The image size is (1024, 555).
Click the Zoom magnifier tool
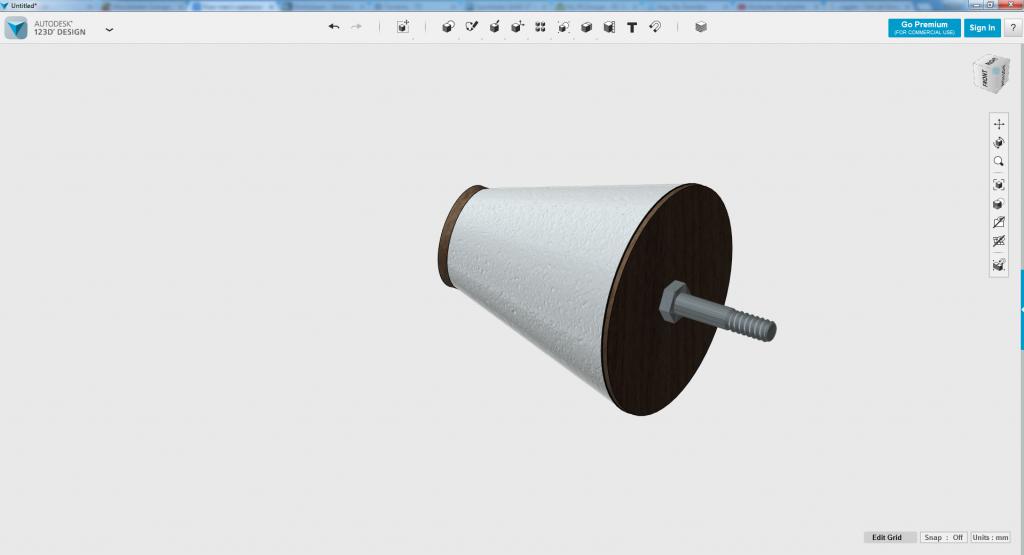click(x=998, y=161)
